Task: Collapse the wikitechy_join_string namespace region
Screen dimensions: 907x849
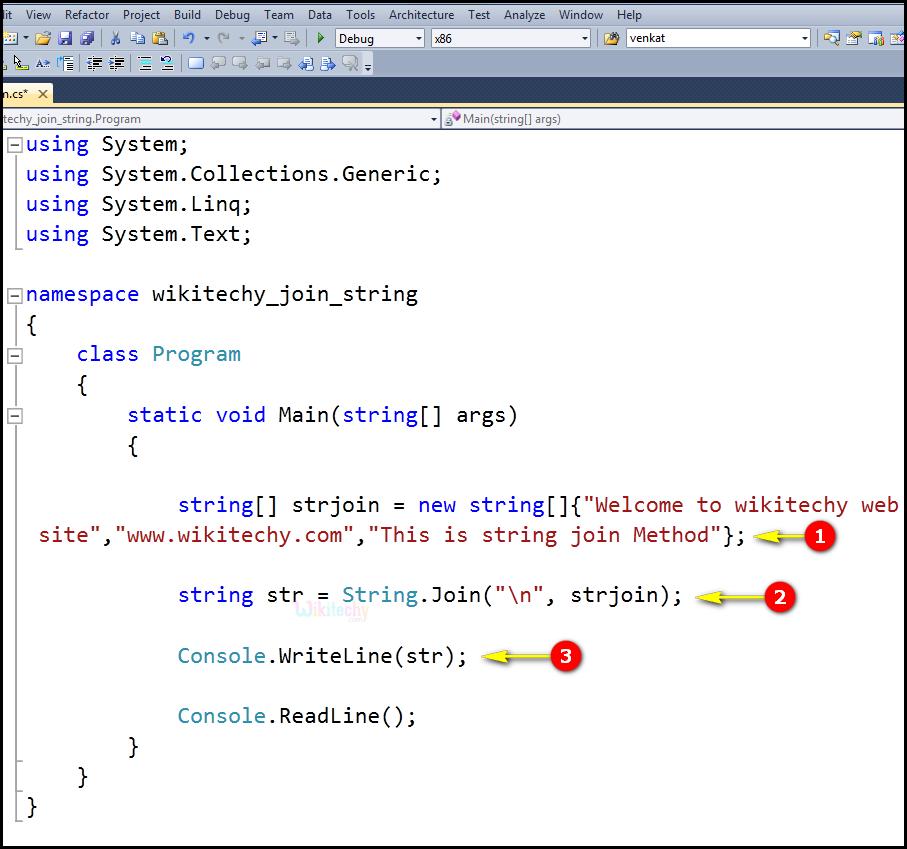Action: point(13,294)
